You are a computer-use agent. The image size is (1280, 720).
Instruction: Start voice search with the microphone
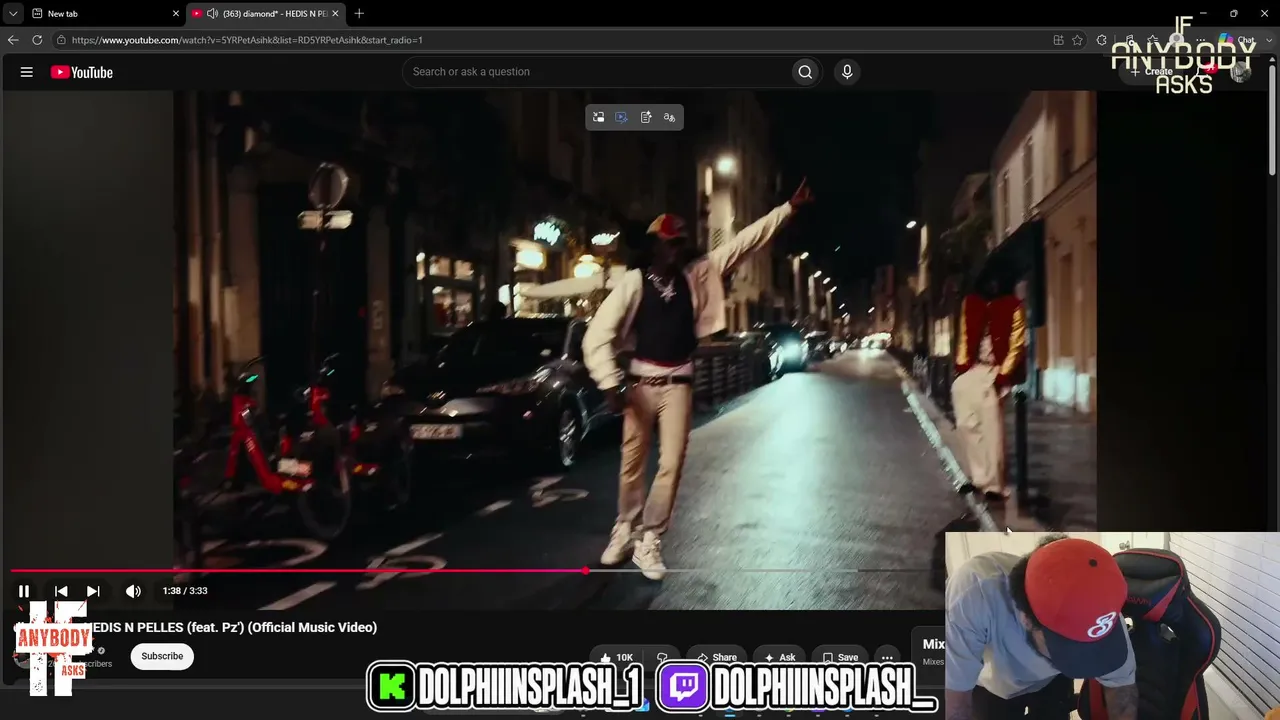pyautogui.click(x=847, y=72)
